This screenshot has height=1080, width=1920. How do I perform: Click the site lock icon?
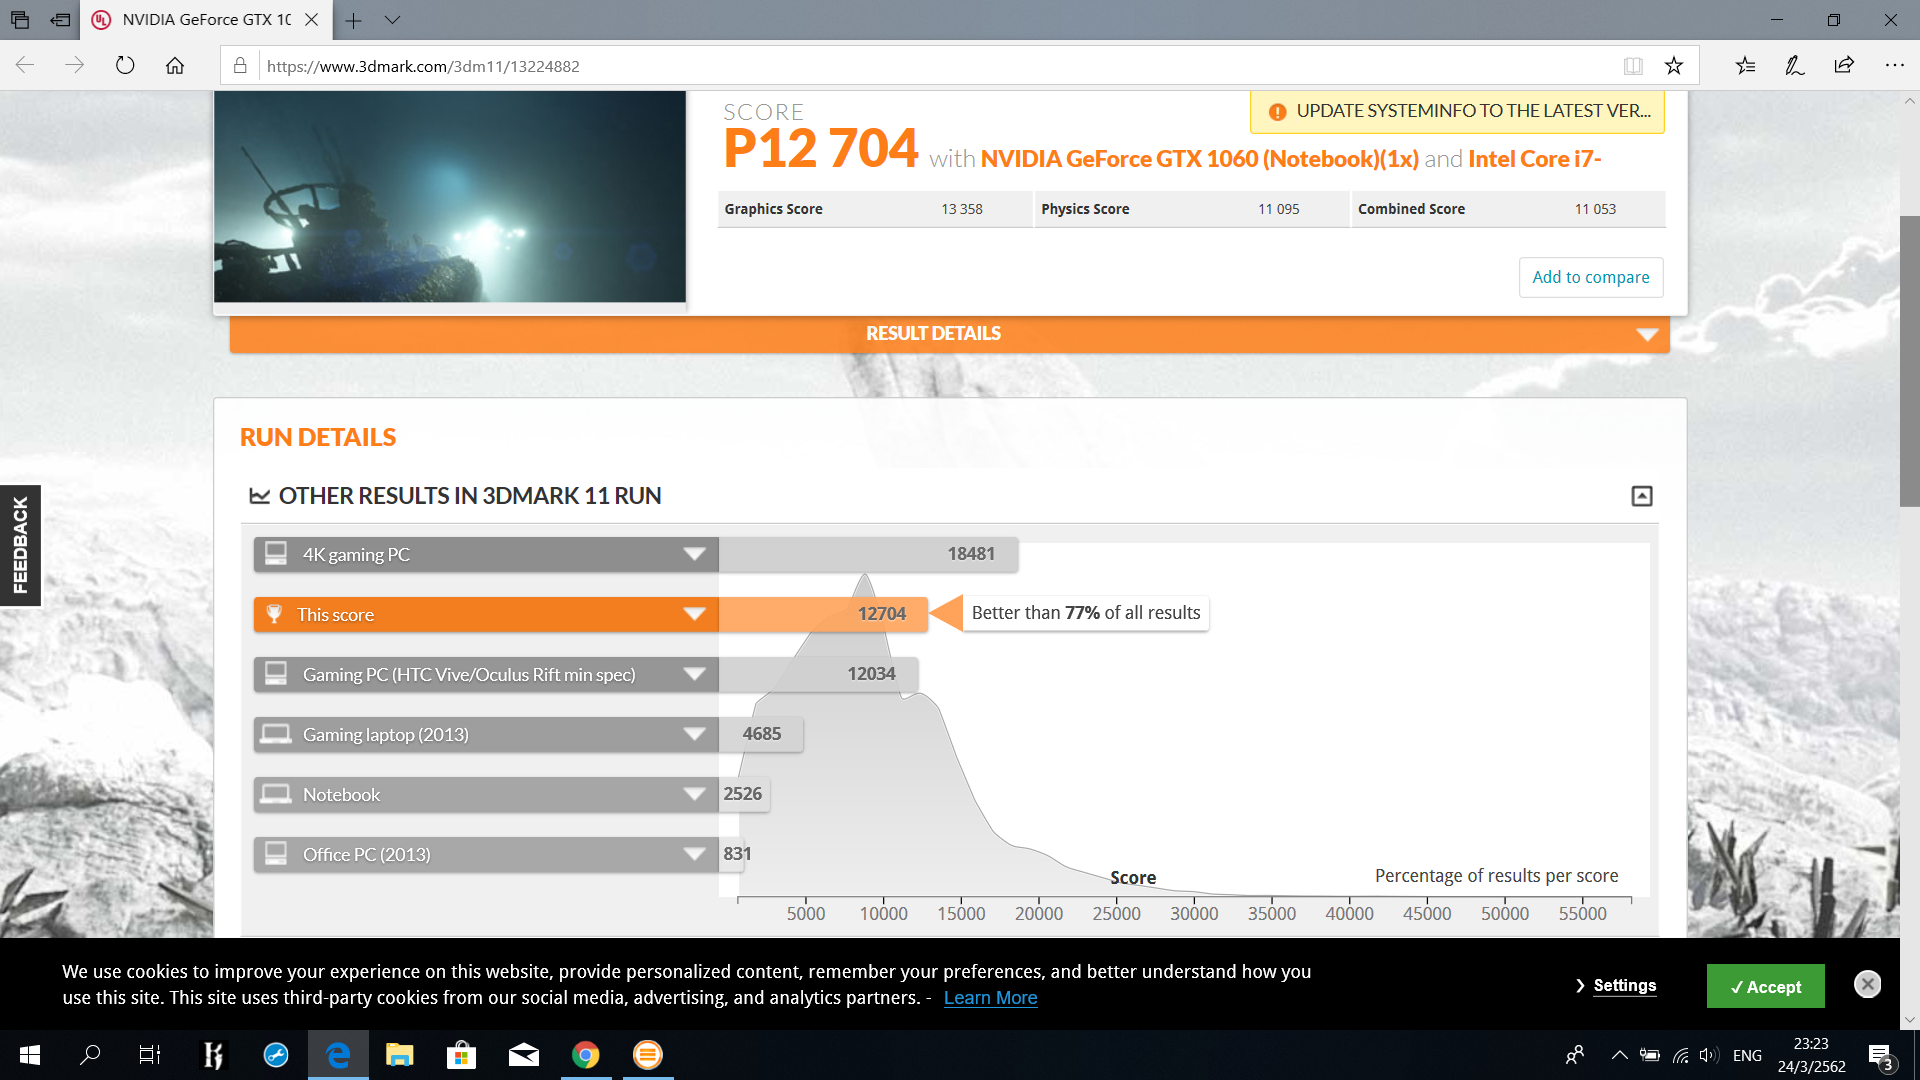click(240, 66)
